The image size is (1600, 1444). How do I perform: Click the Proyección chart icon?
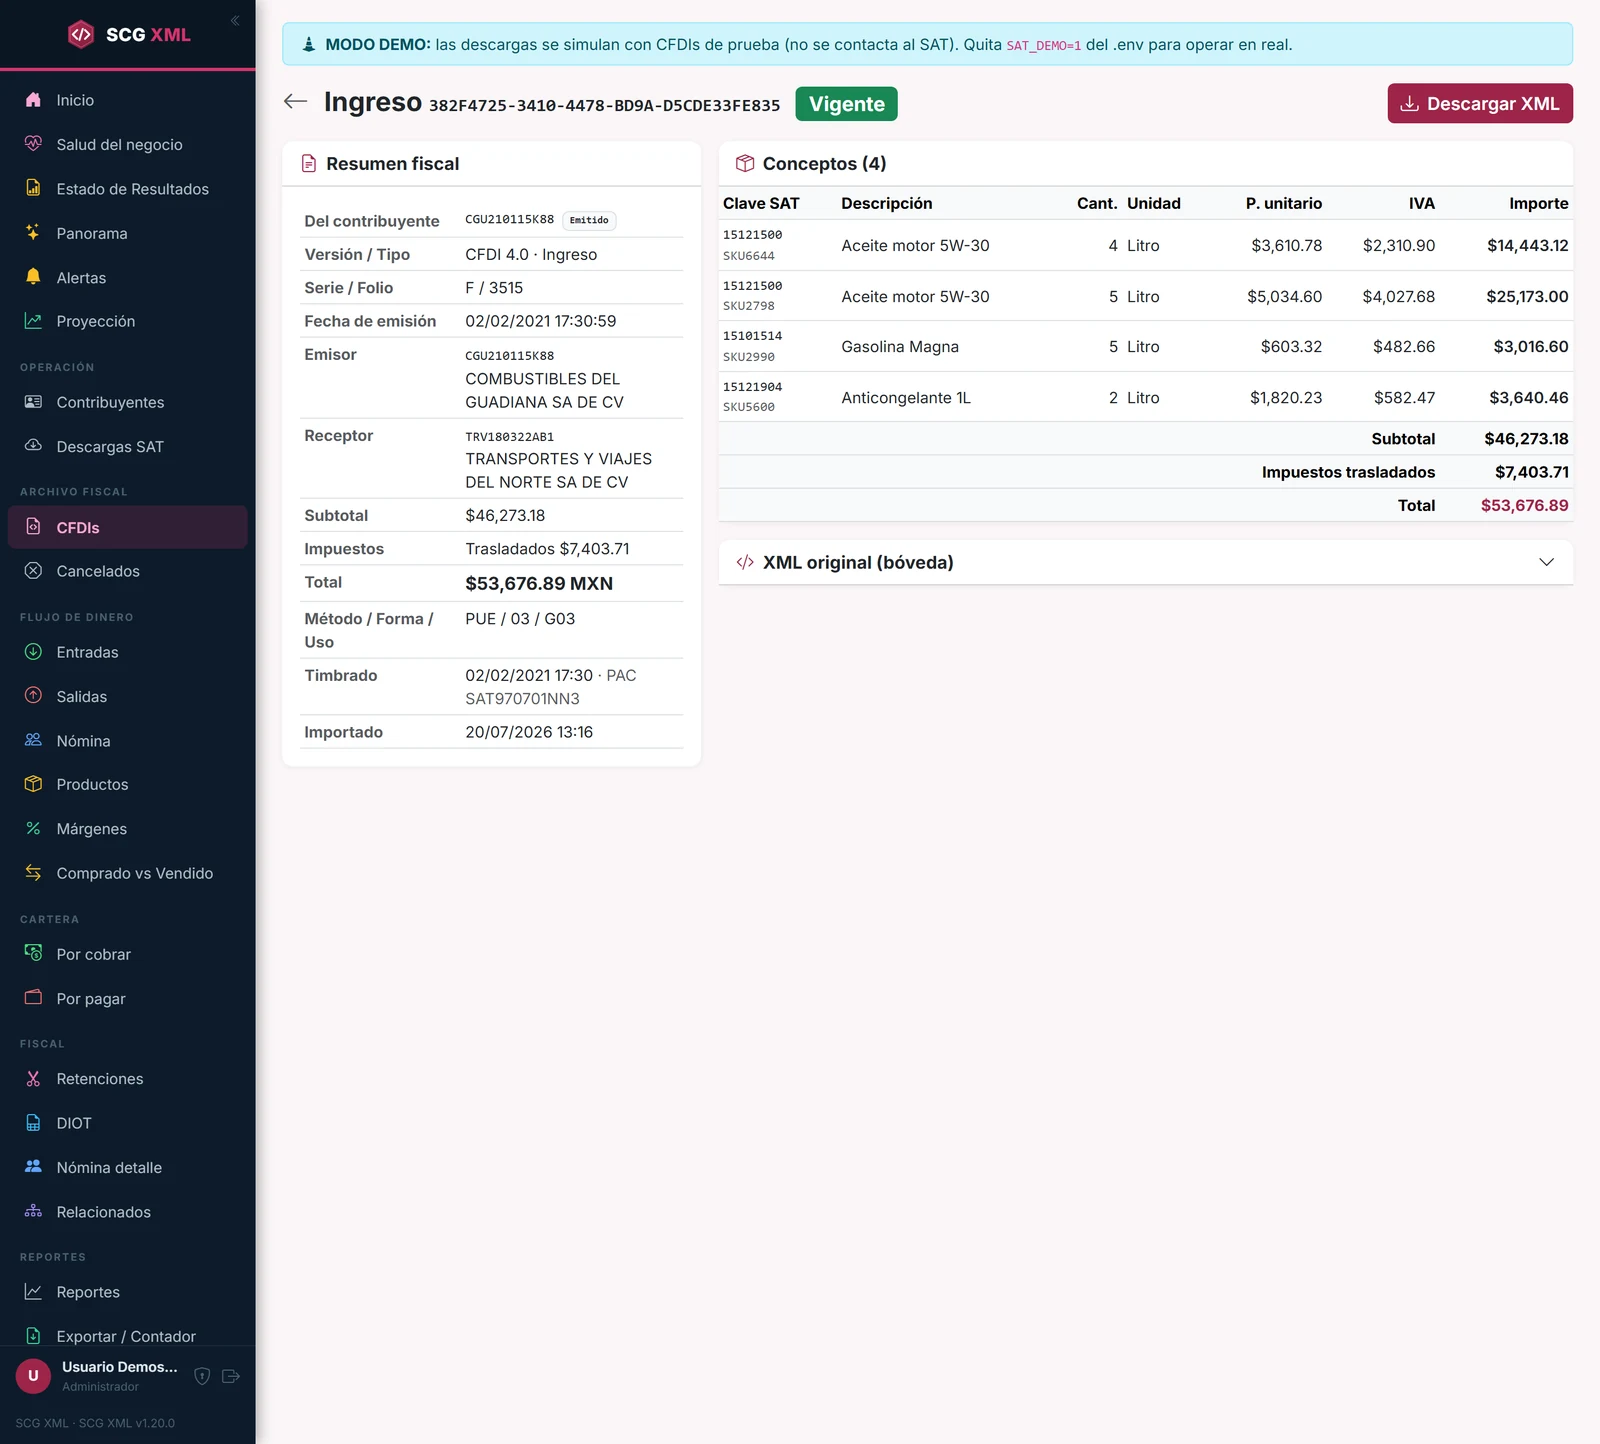(x=33, y=321)
